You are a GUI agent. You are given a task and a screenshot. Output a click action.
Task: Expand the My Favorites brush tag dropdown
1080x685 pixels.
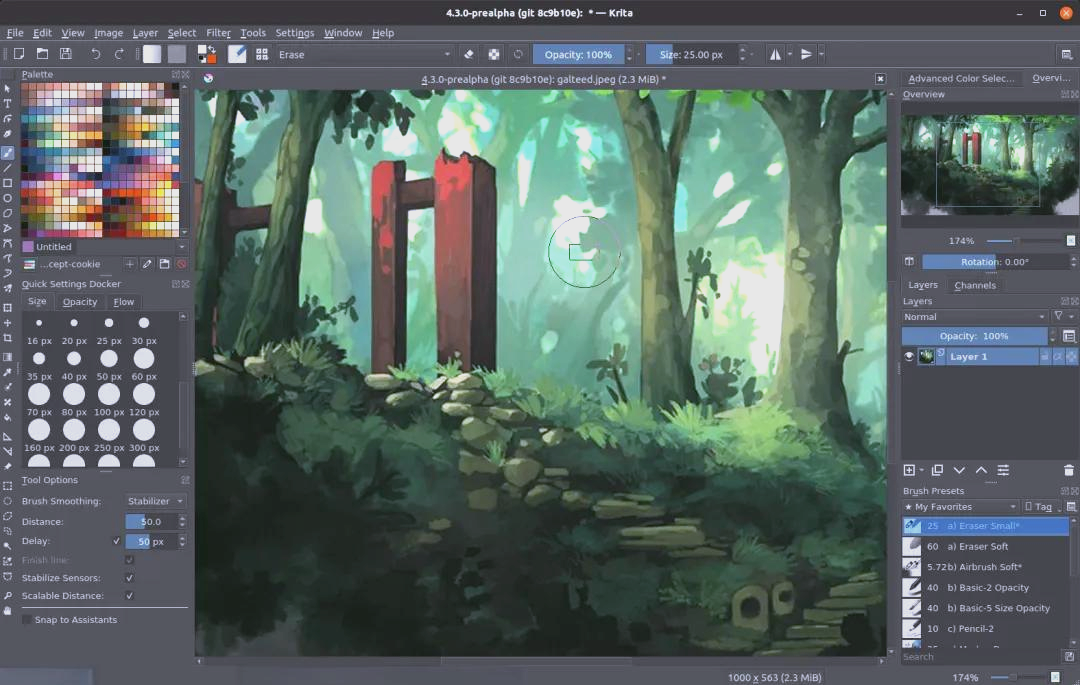point(961,507)
